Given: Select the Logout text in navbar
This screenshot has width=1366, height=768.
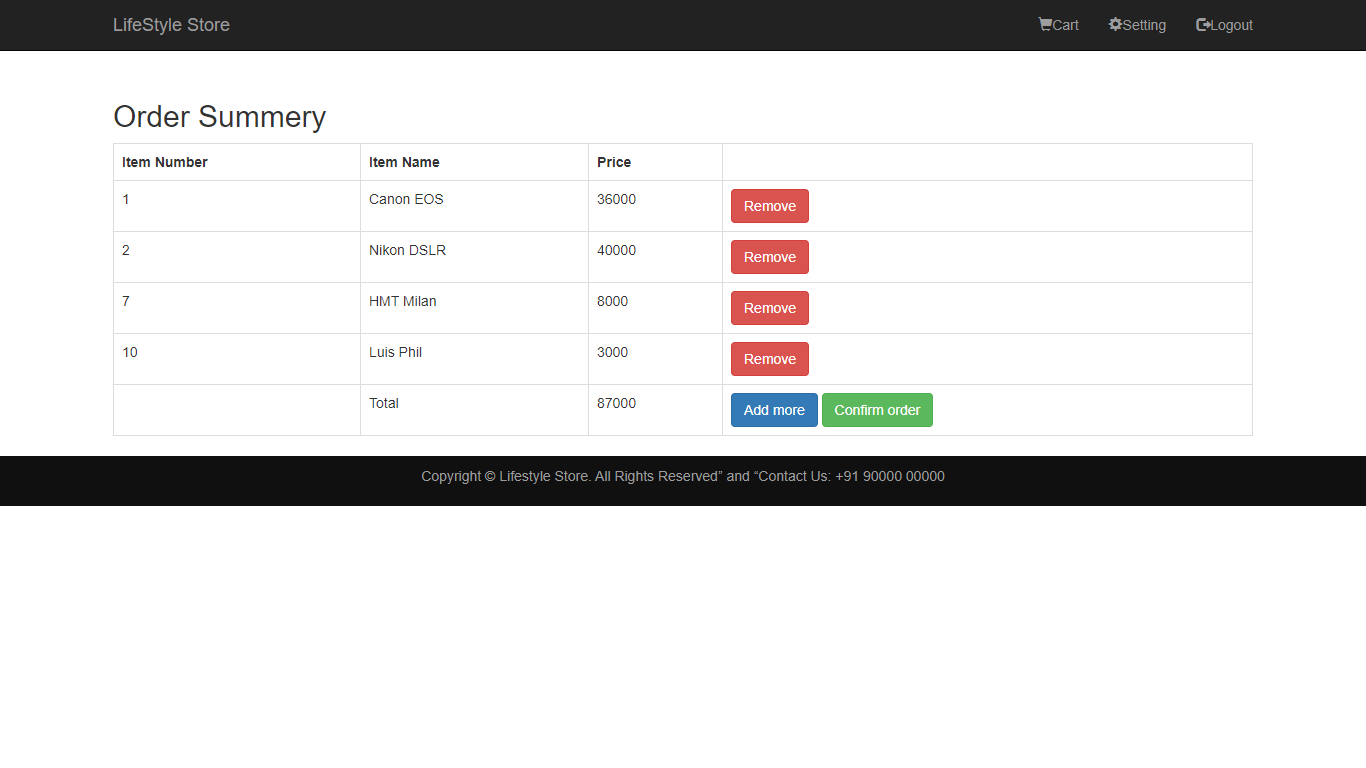Looking at the screenshot, I should coord(1232,25).
